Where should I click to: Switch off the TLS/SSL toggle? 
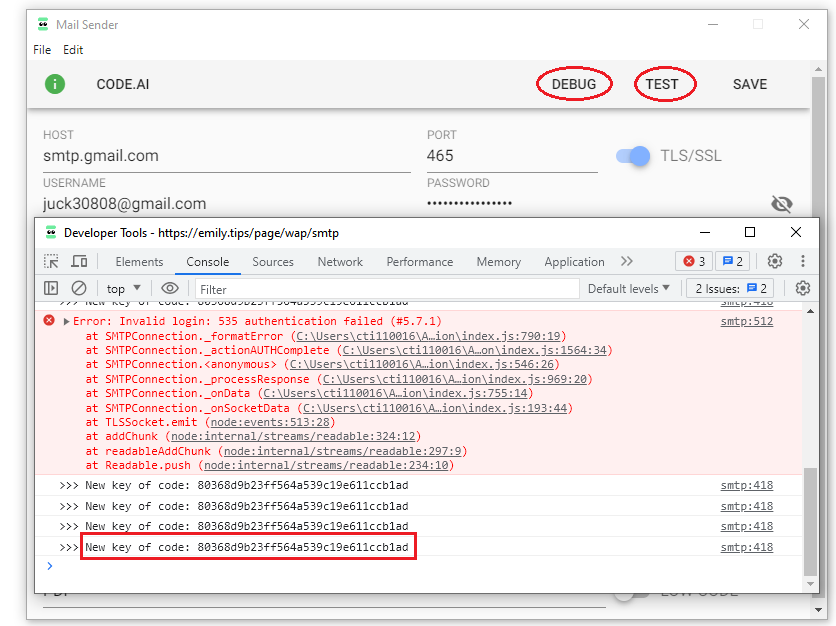[x=633, y=156]
